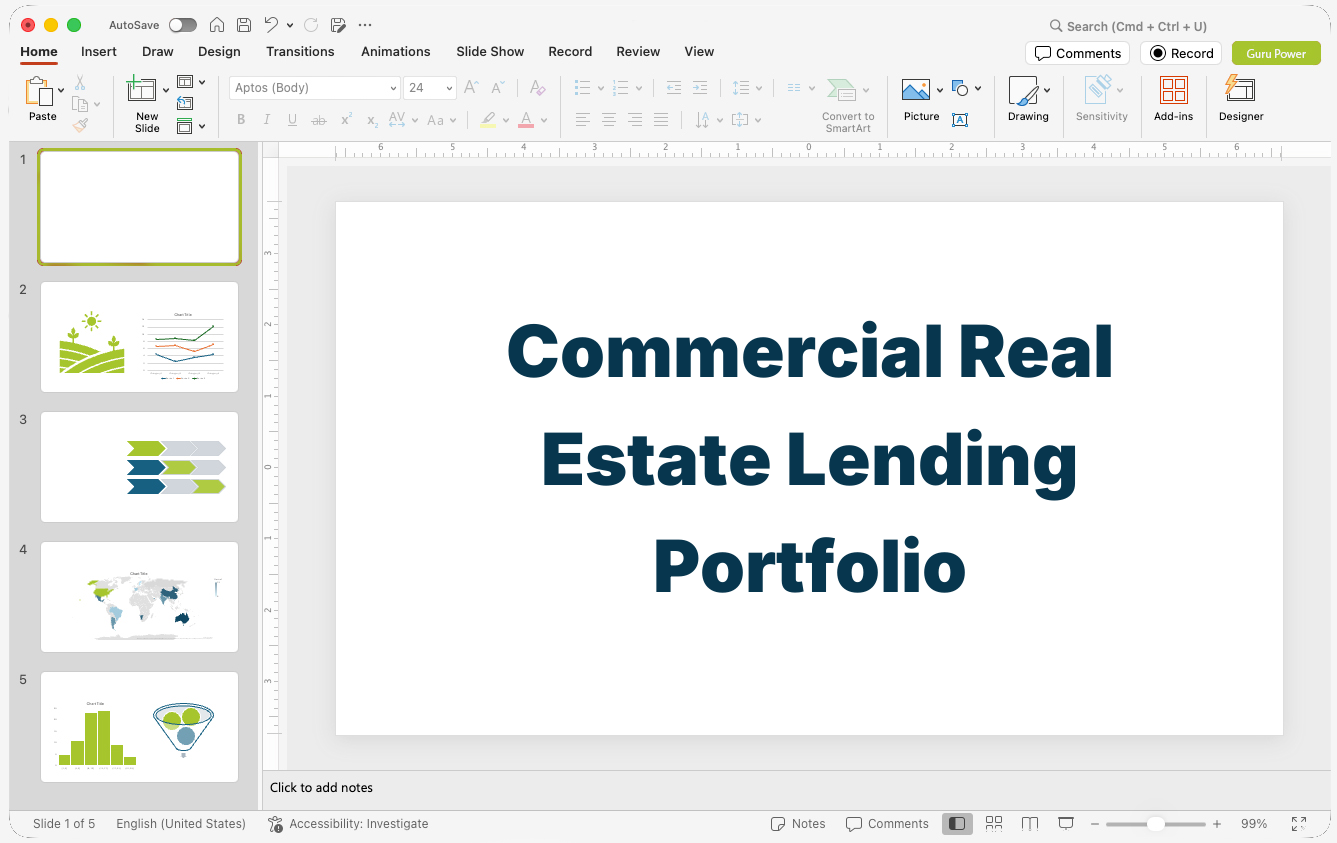This screenshot has height=843, width=1337.
Task: Toggle the AutoSave switch
Action: (x=182, y=25)
